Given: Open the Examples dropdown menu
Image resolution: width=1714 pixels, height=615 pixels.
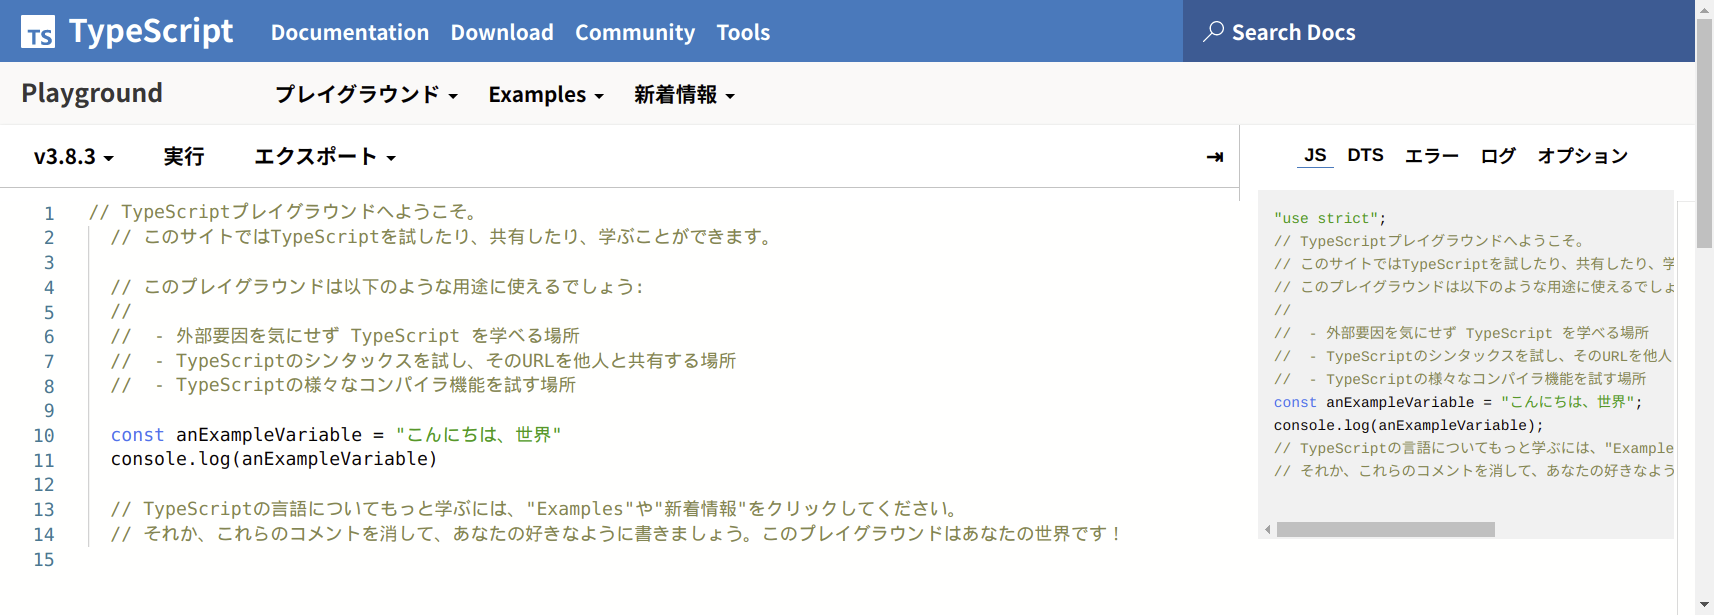Looking at the screenshot, I should (x=546, y=95).
